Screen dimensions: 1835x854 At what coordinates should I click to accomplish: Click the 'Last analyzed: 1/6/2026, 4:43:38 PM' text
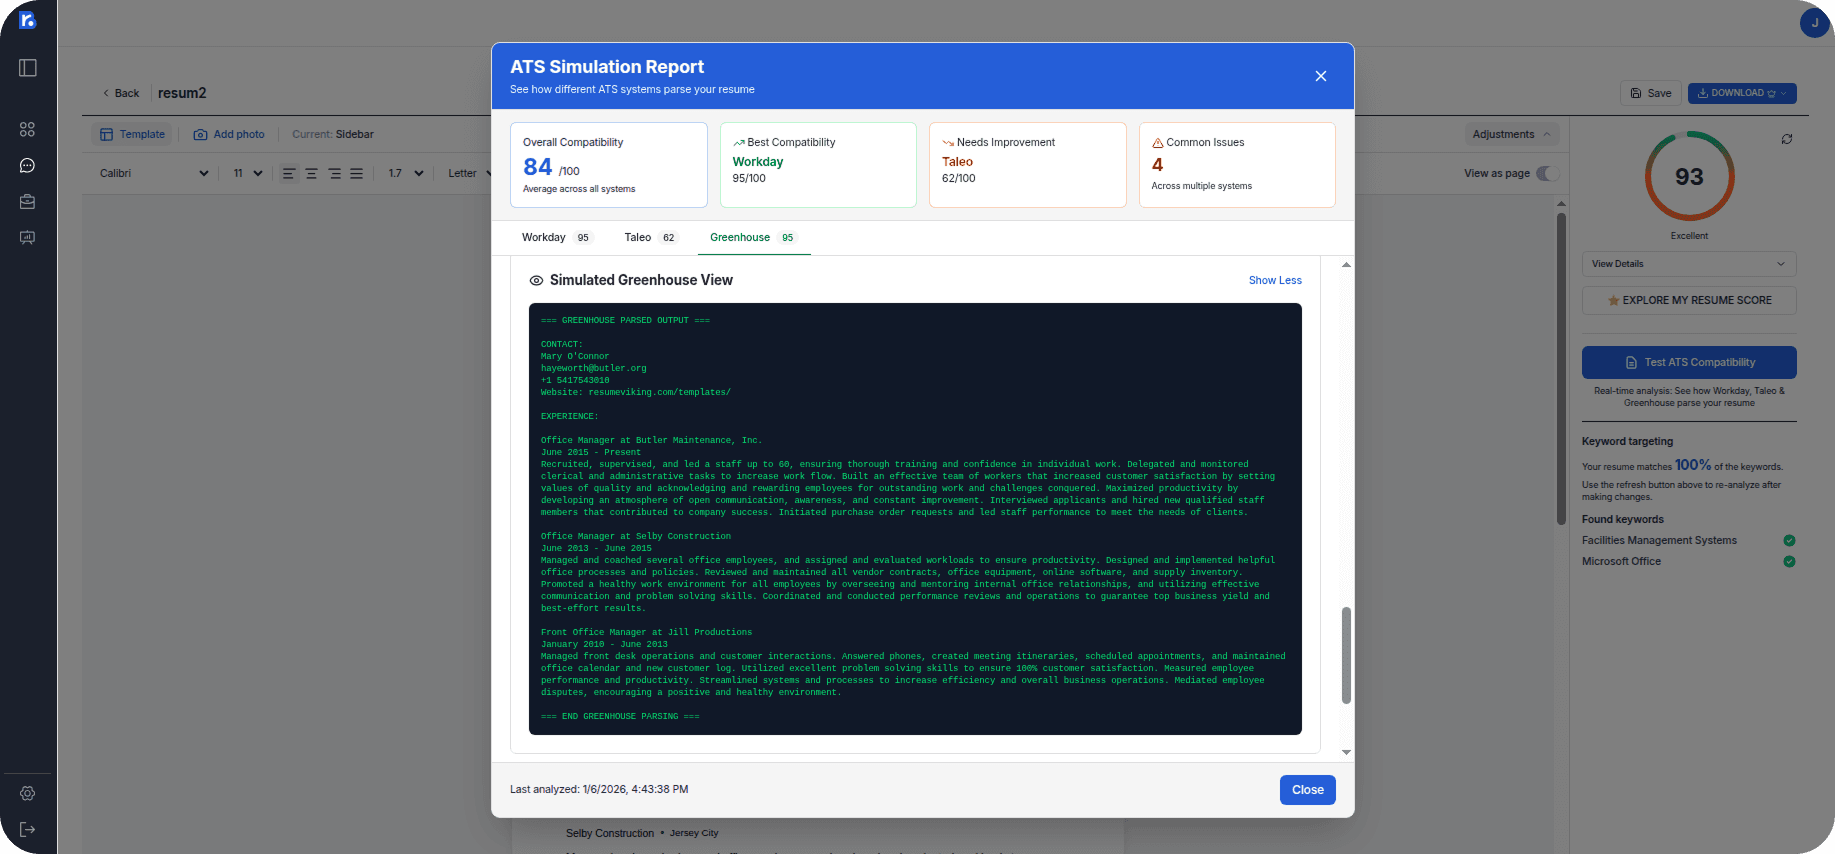point(599,789)
